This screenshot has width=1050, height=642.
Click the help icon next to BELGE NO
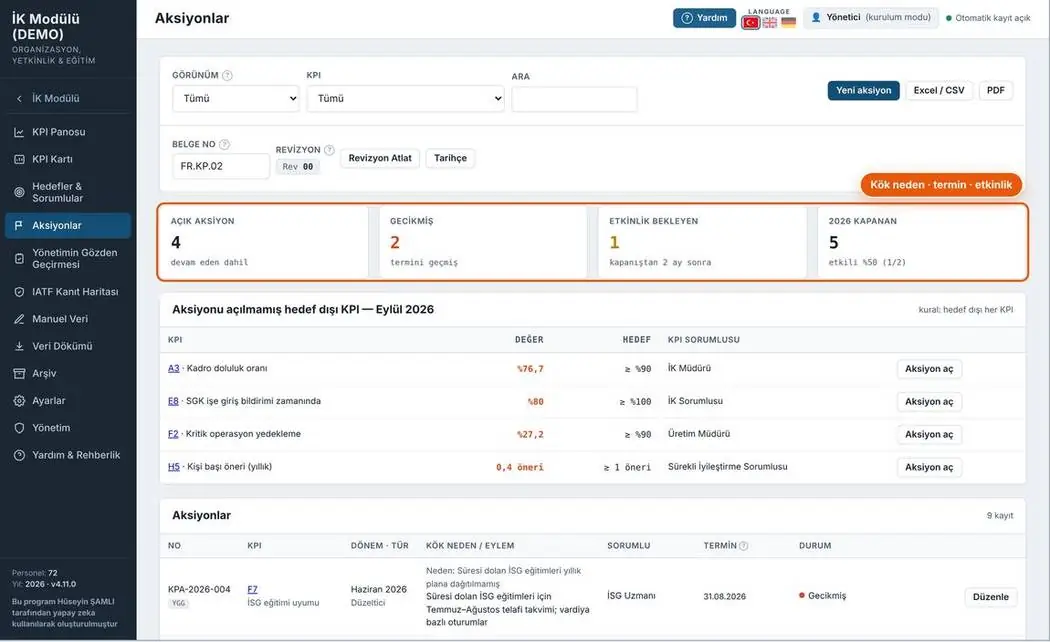[x=224, y=145]
